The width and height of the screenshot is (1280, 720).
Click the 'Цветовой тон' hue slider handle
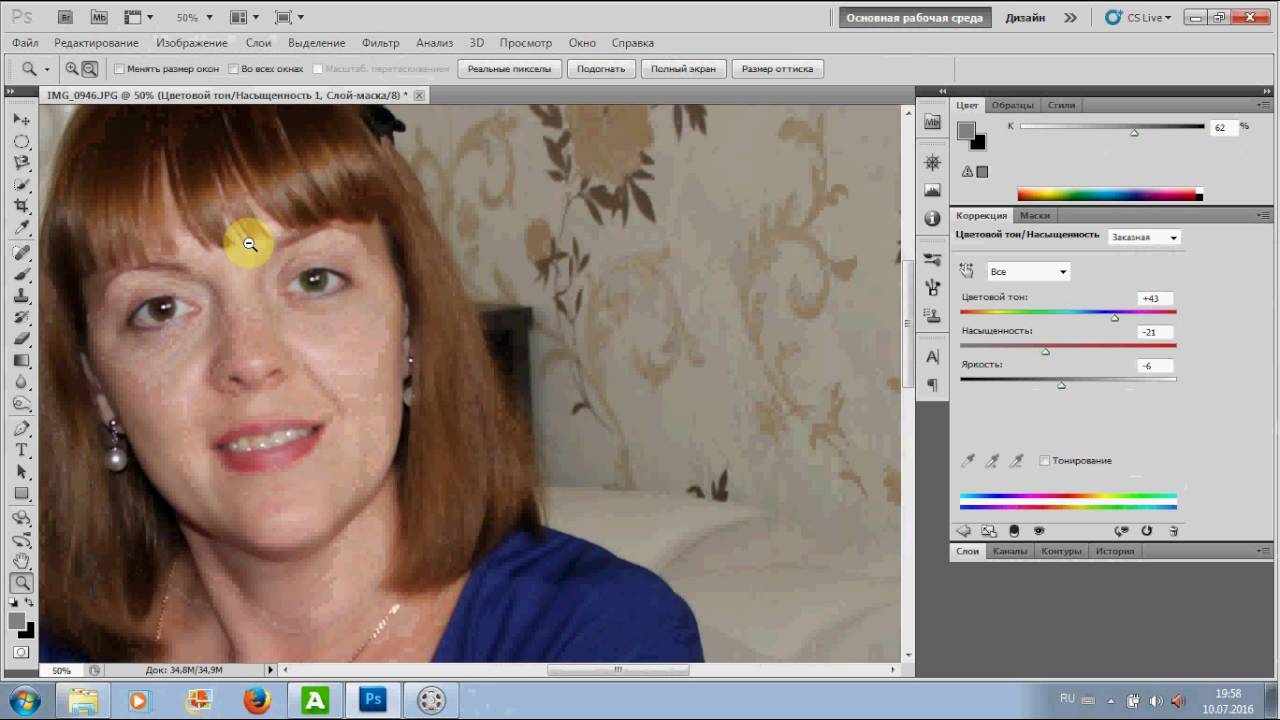(1115, 318)
